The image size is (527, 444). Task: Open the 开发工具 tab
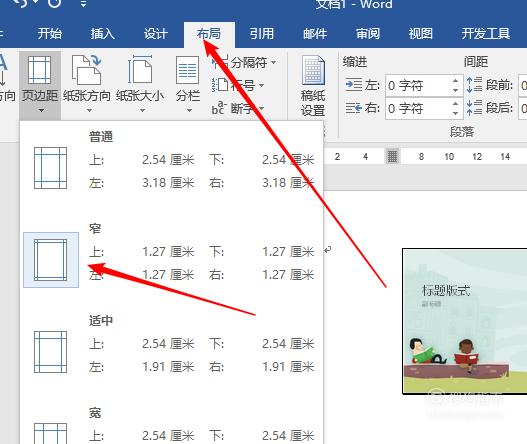click(x=486, y=34)
